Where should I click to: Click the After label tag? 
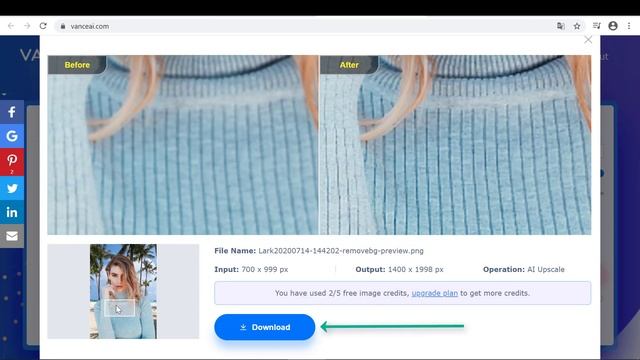coord(349,65)
